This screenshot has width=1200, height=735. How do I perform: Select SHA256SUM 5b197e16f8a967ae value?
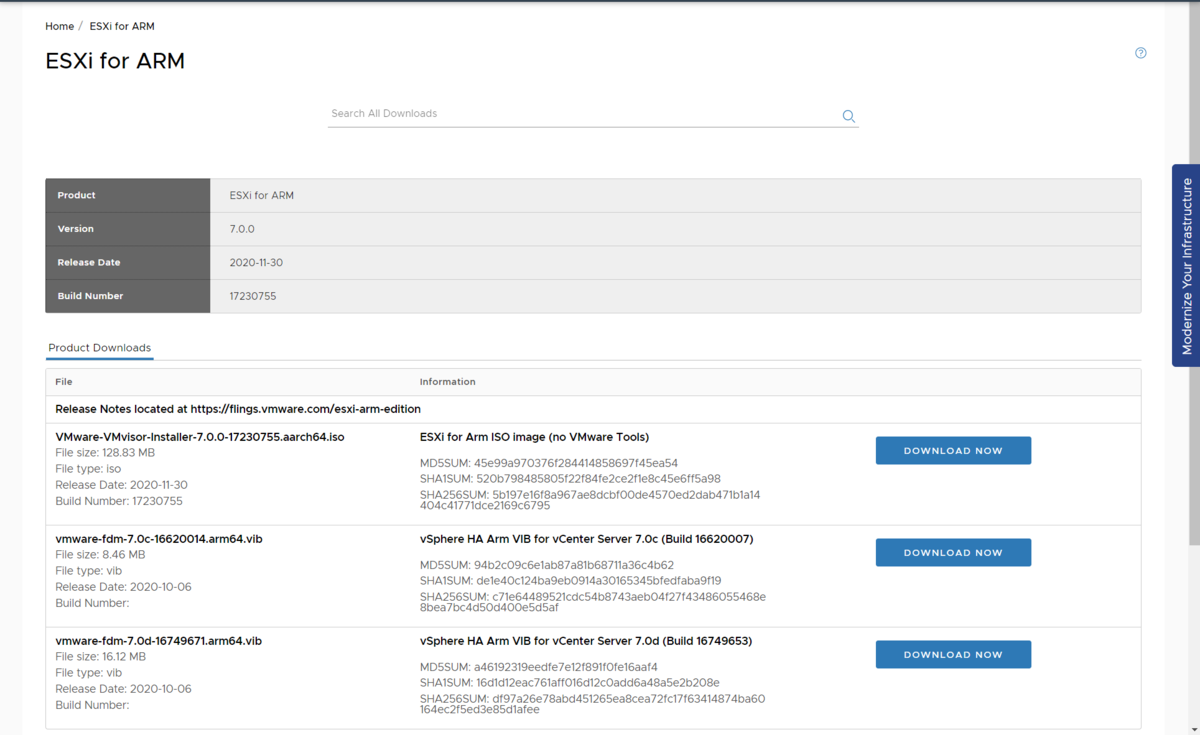590,500
